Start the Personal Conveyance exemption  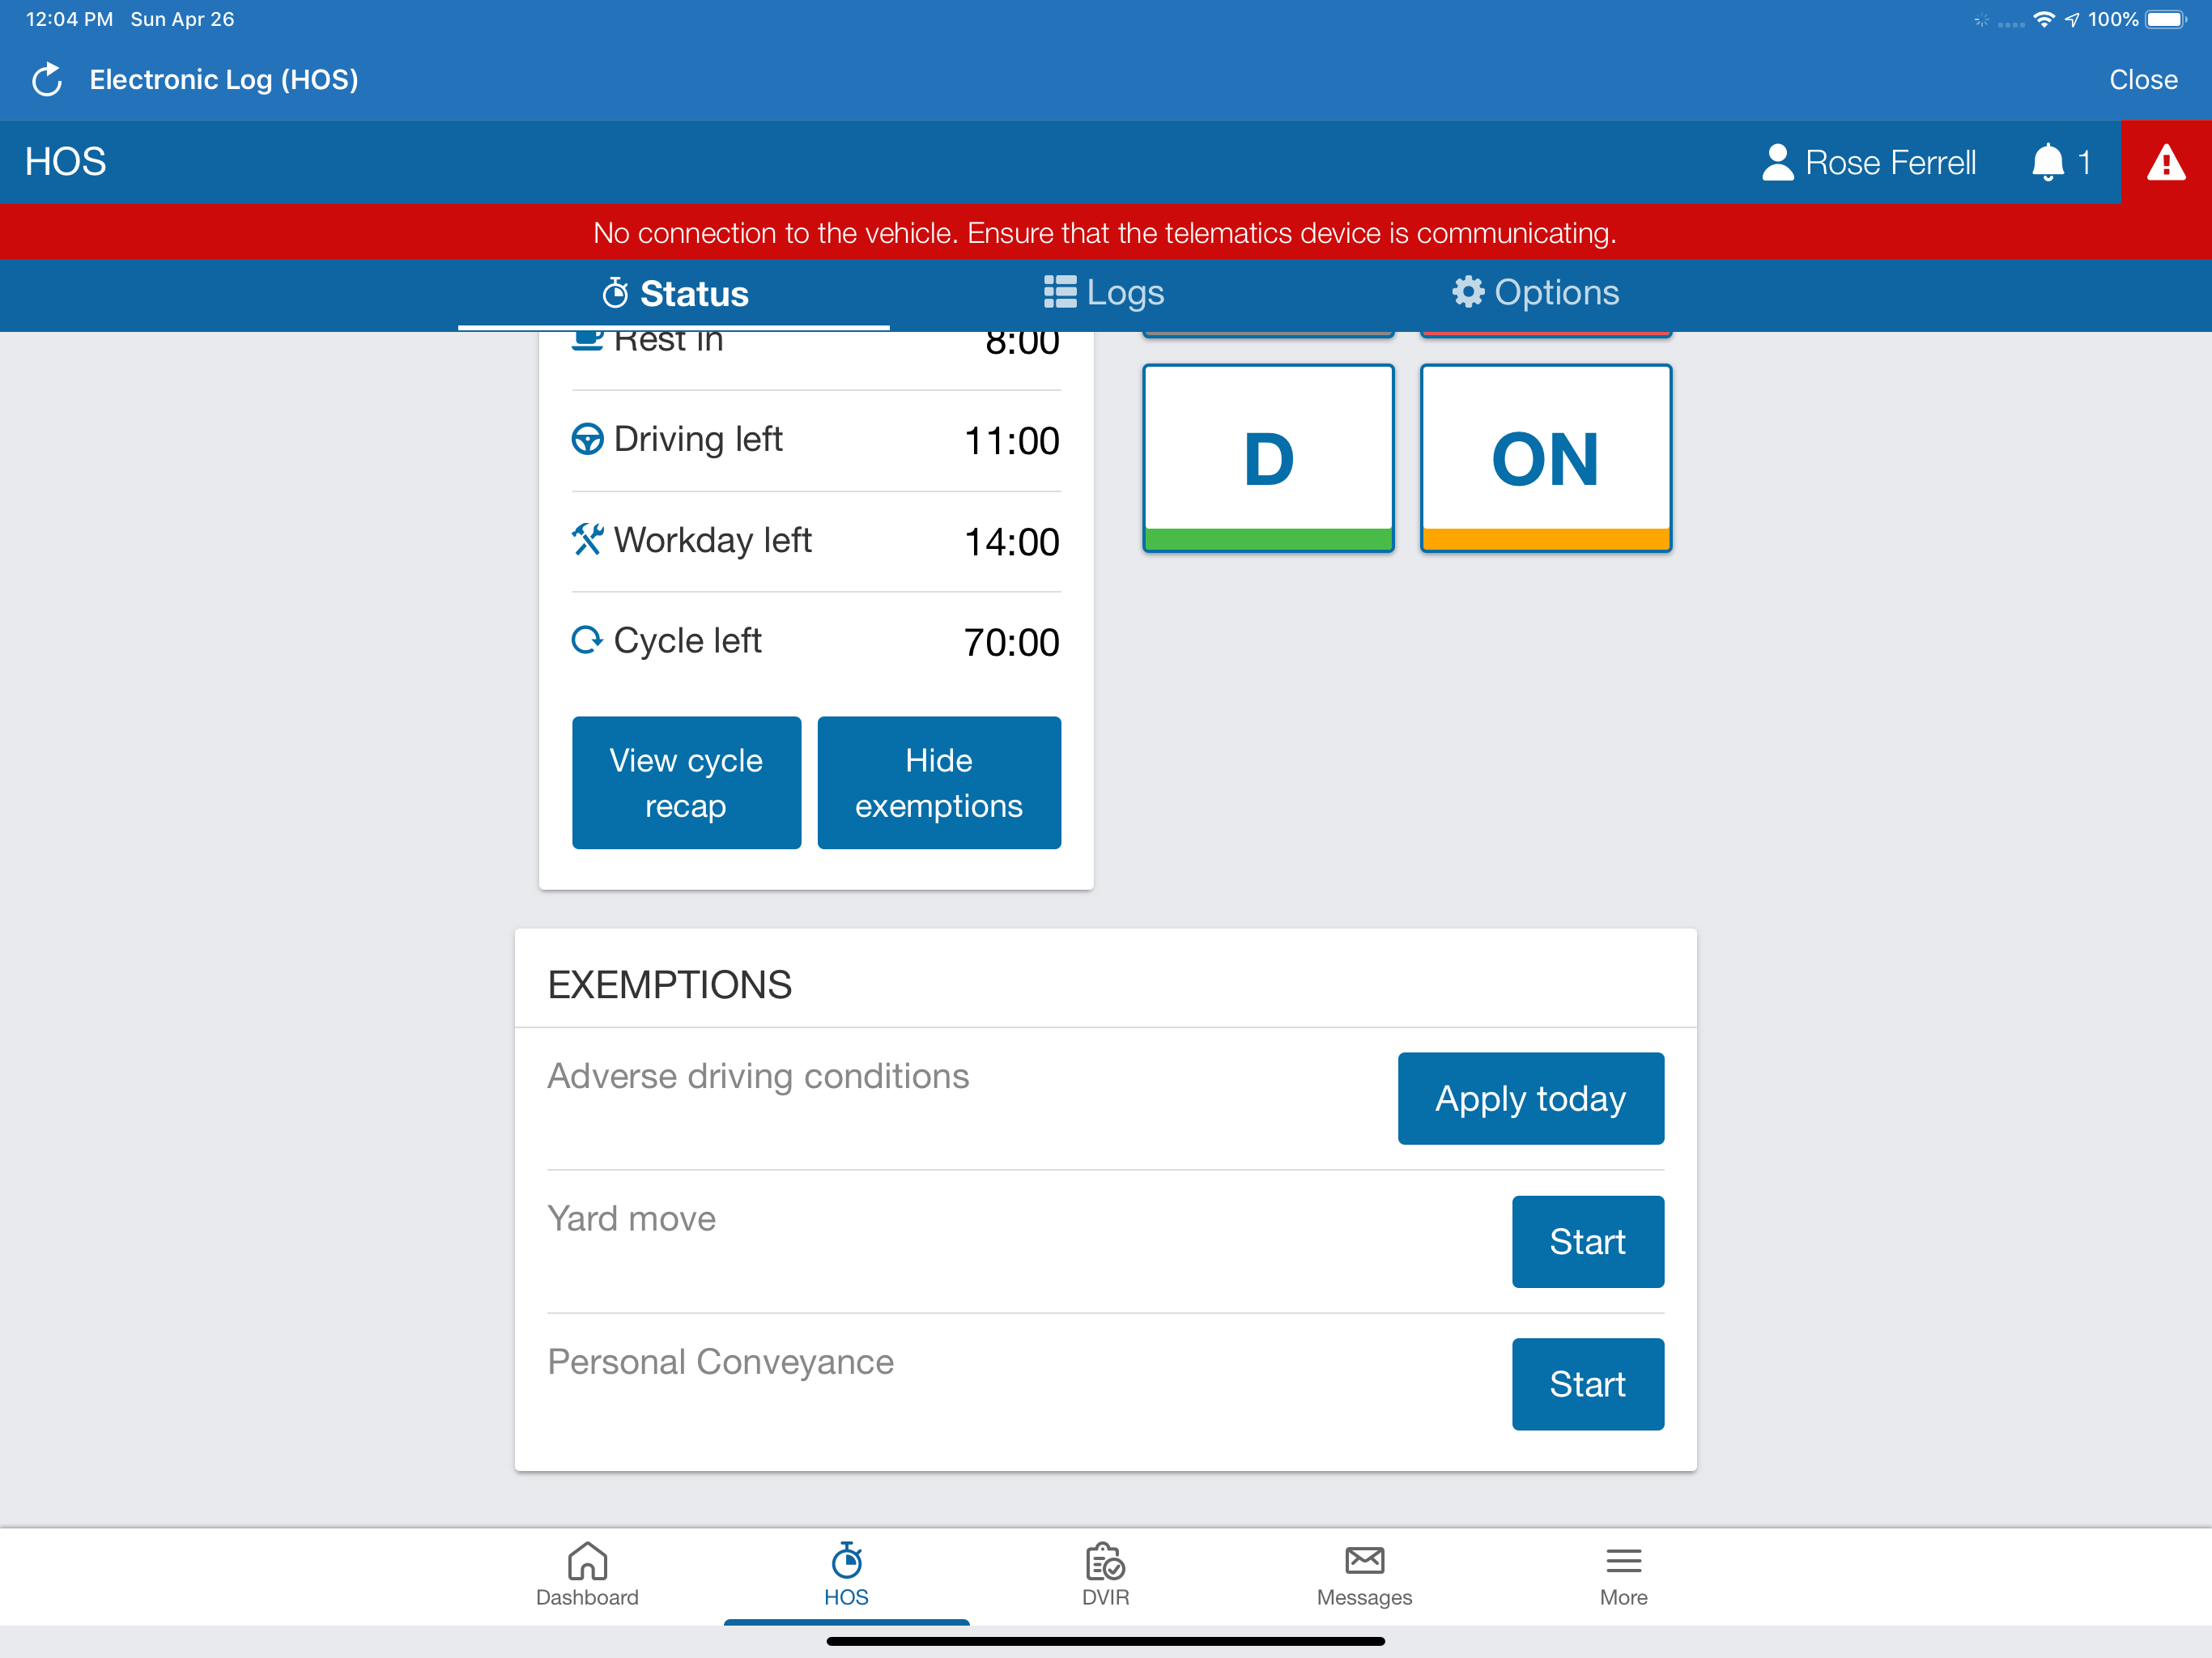click(1588, 1384)
